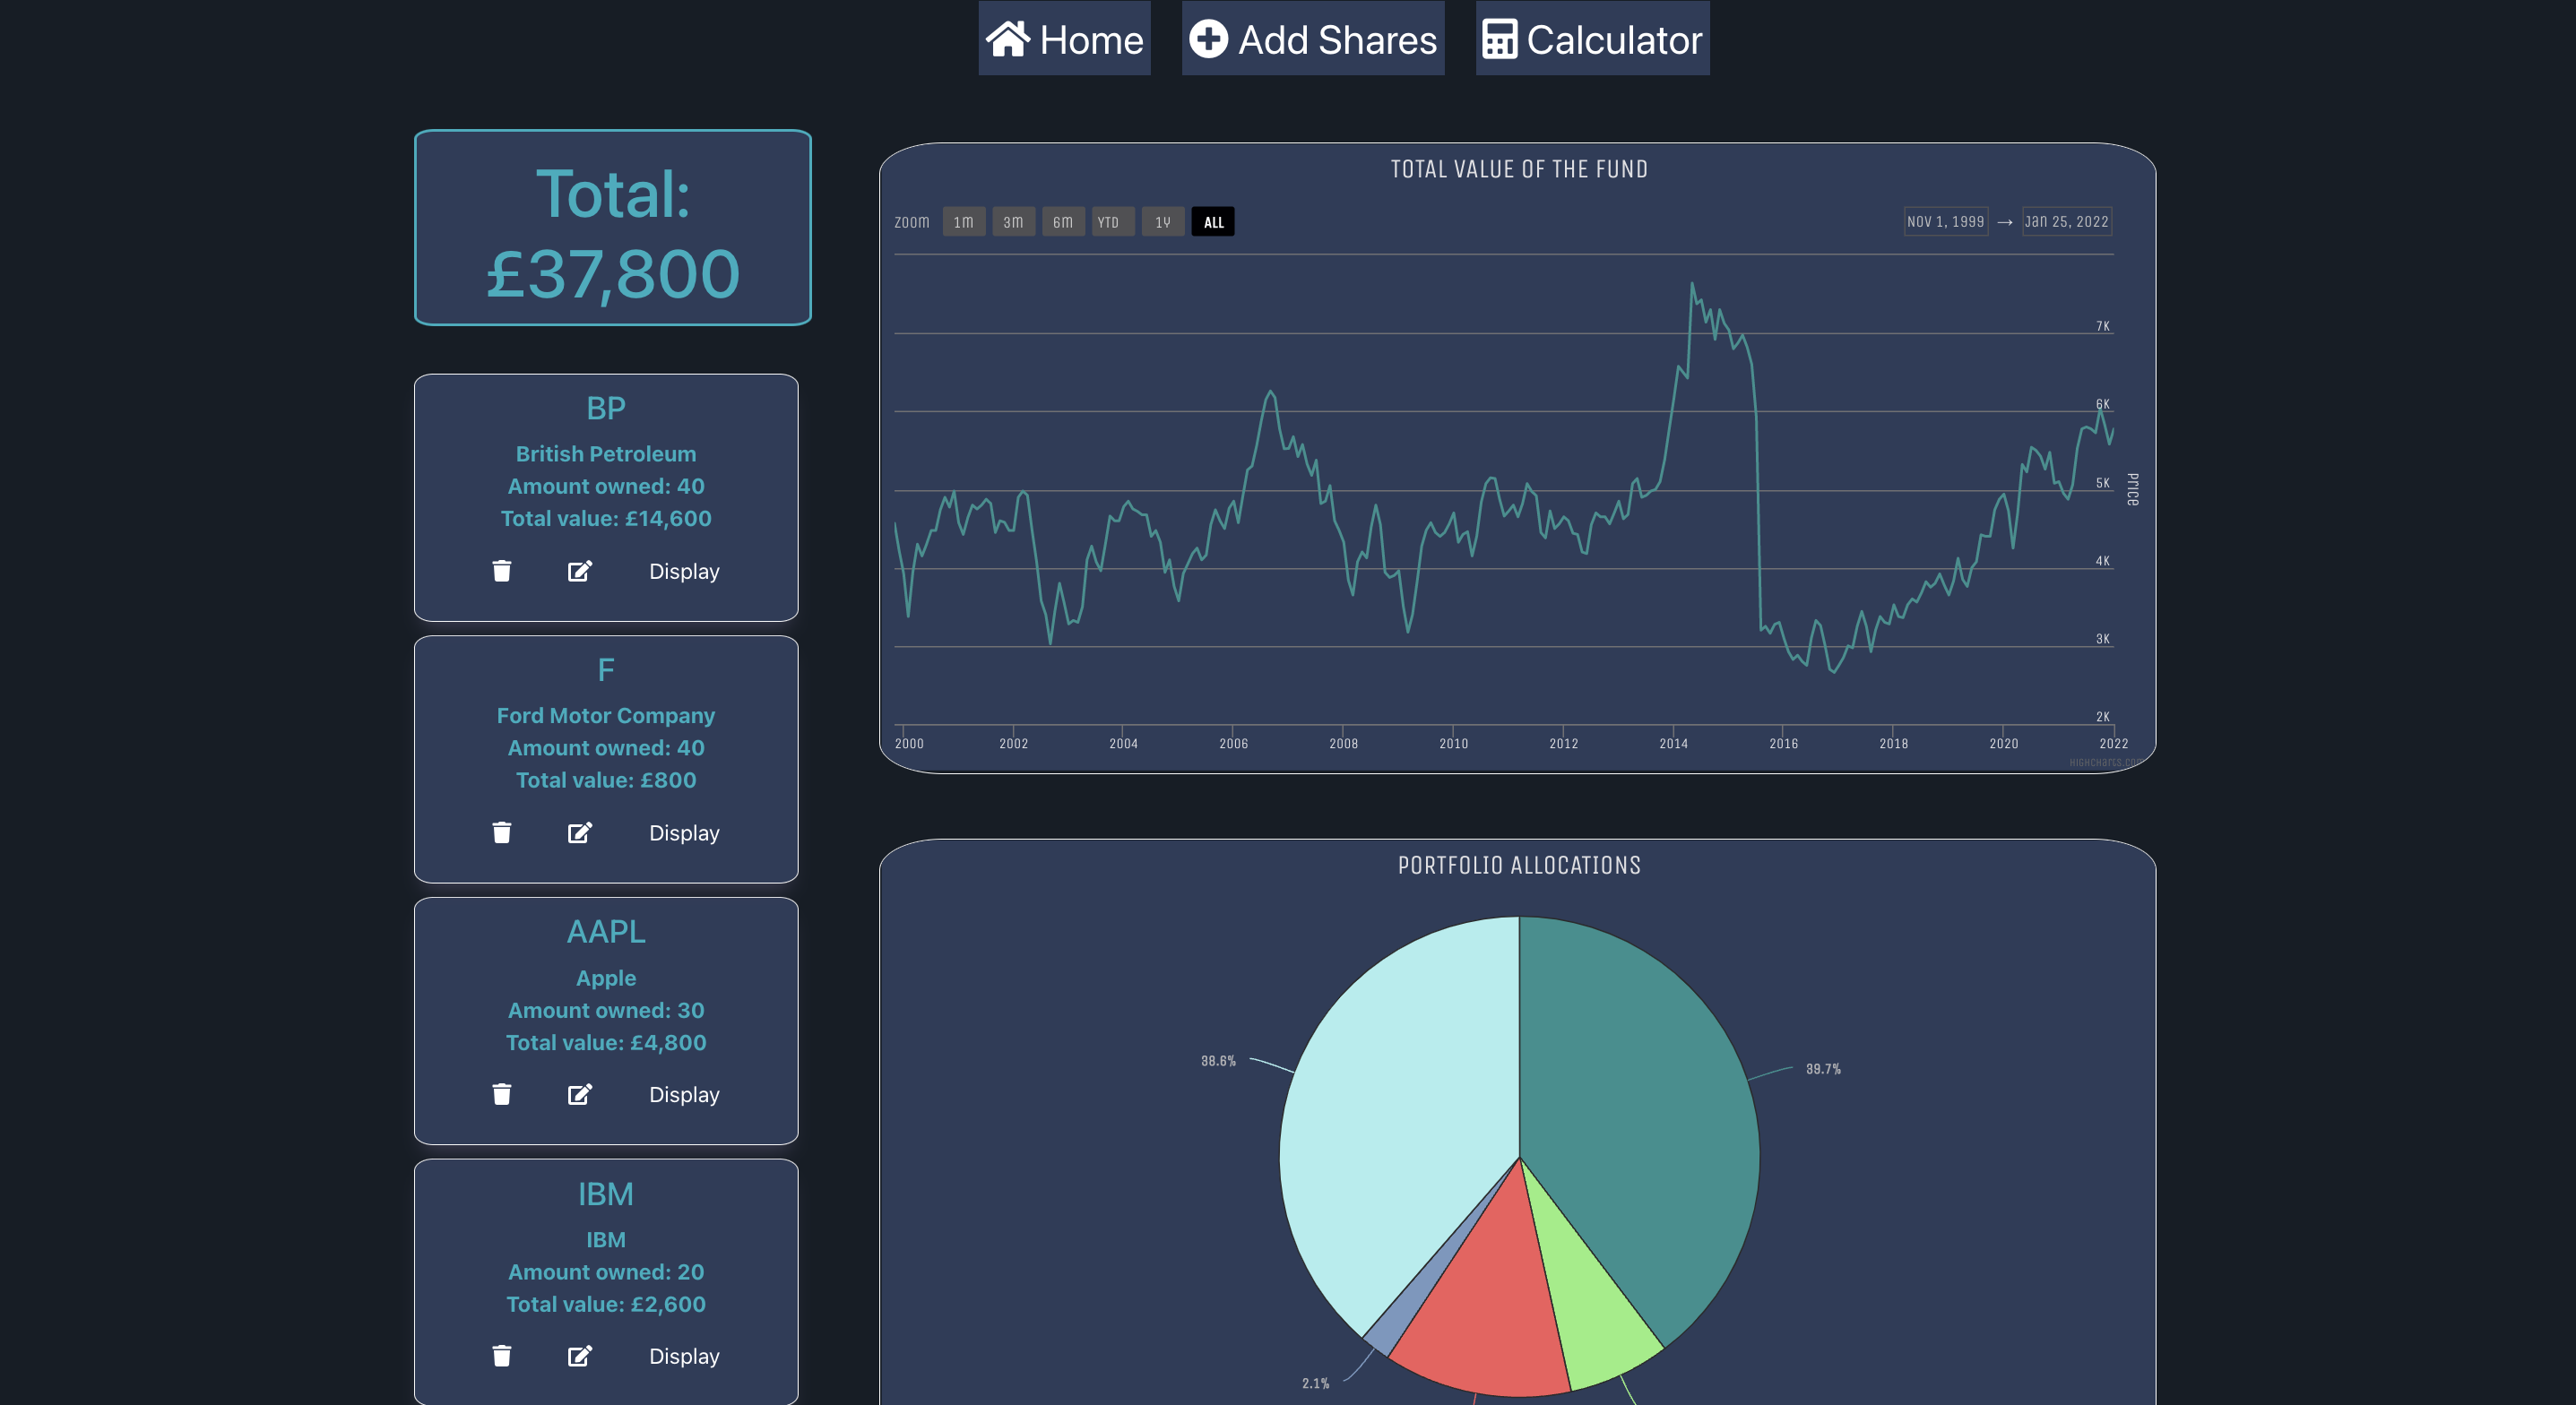This screenshot has width=2576, height=1405.
Task: Select the ALL zoom range button
Action: (x=1213, y=222)
